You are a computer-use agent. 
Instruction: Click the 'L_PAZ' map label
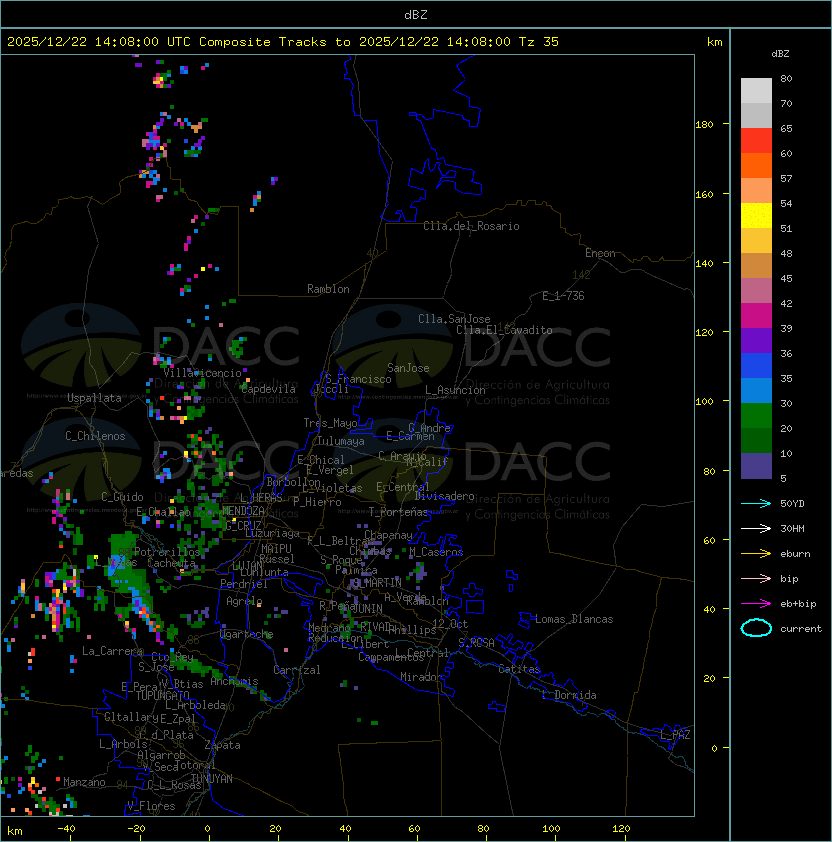coord(675,735)
